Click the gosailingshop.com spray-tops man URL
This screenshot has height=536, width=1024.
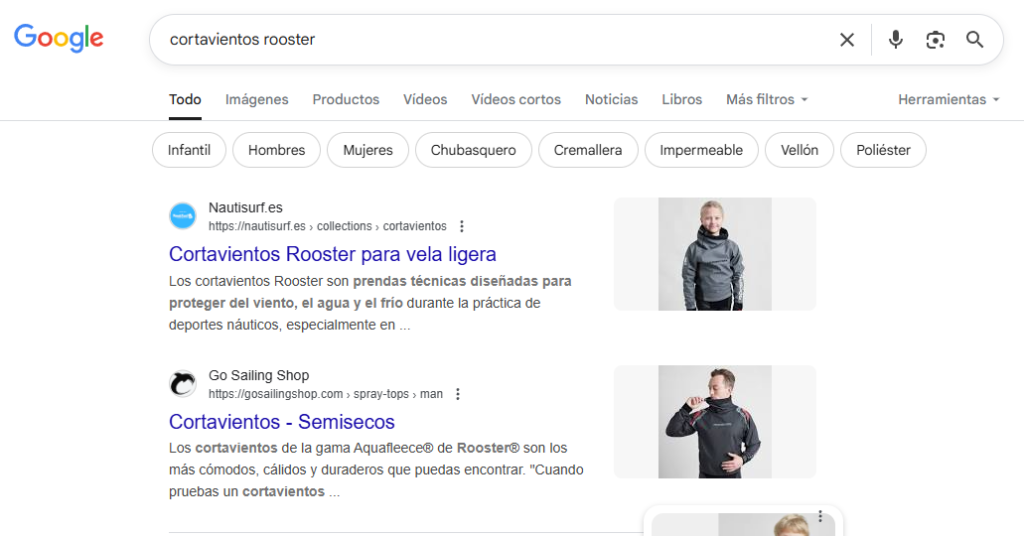(325, 394)
